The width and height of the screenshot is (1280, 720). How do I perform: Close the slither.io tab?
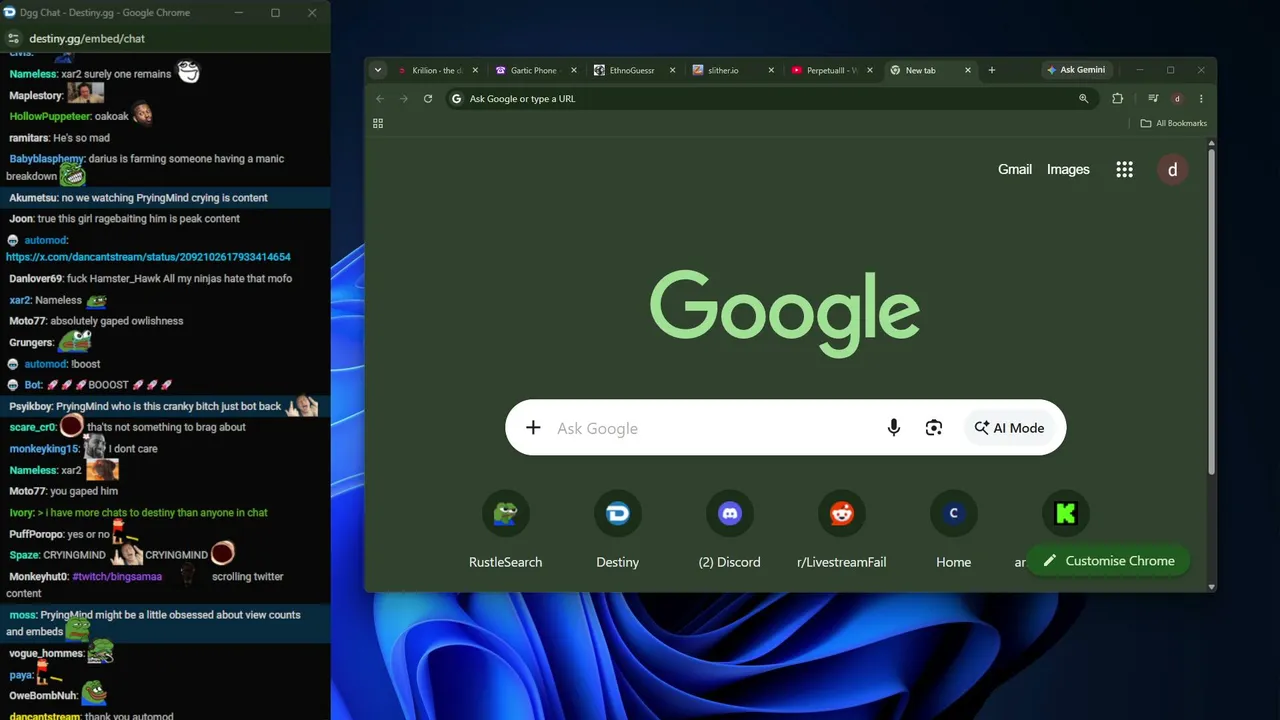tap(771, 70)
